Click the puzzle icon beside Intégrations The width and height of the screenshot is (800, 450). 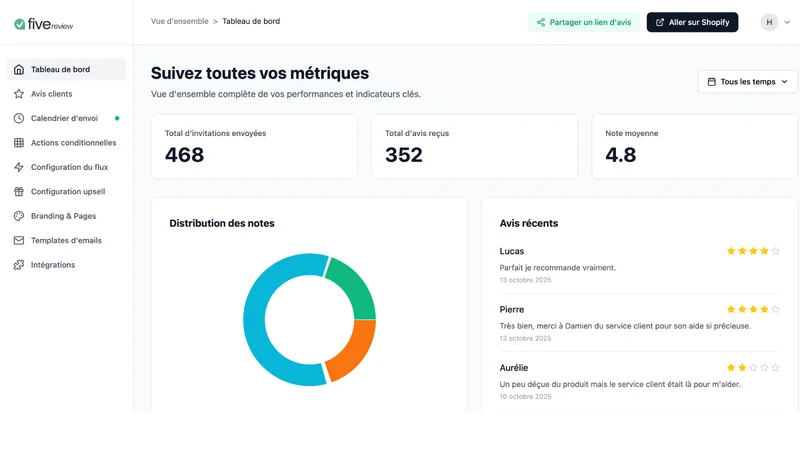(19, 265)
